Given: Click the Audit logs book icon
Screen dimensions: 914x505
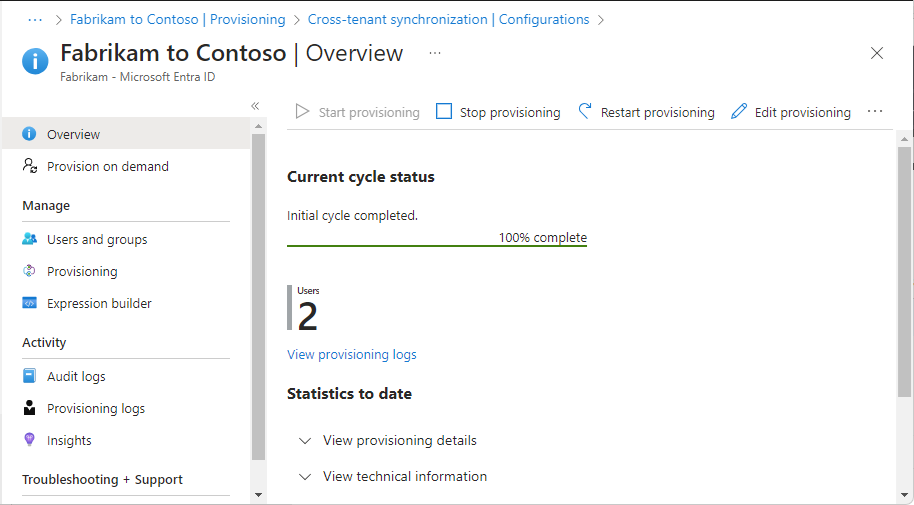Looking at the screenshot, I should point(29,376).
